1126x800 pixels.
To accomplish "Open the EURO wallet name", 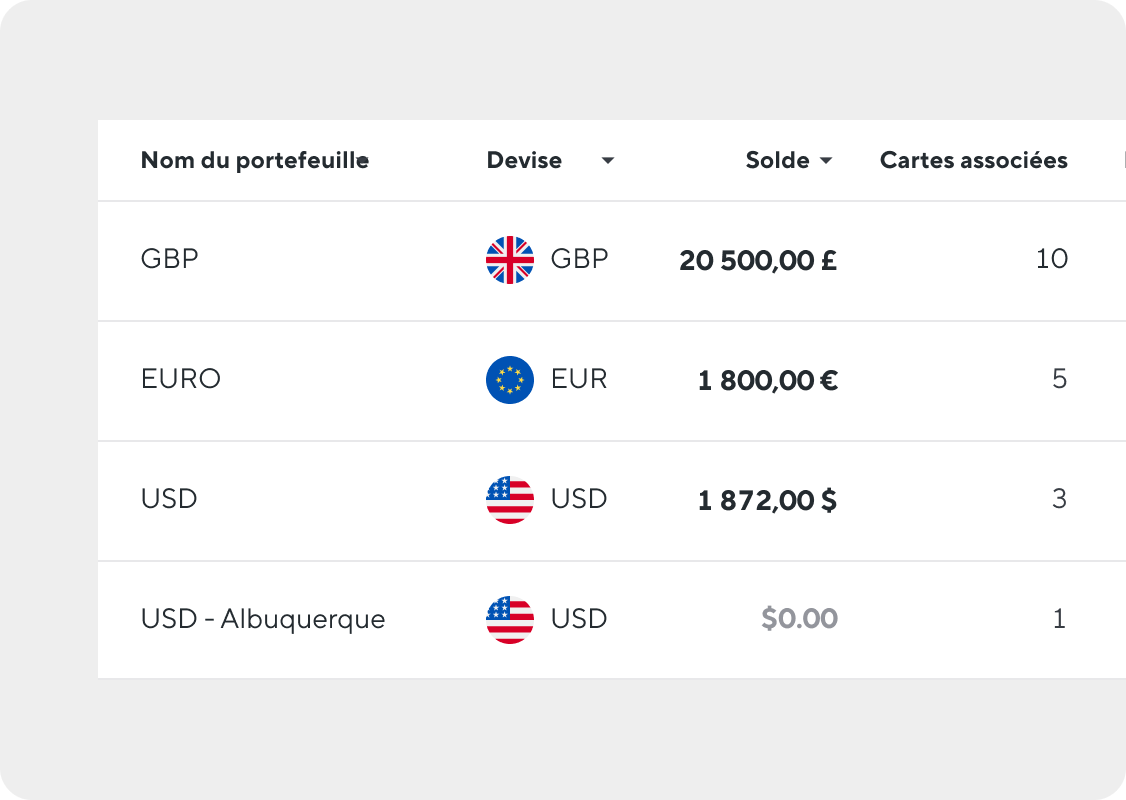I will [x=181, y=378].
